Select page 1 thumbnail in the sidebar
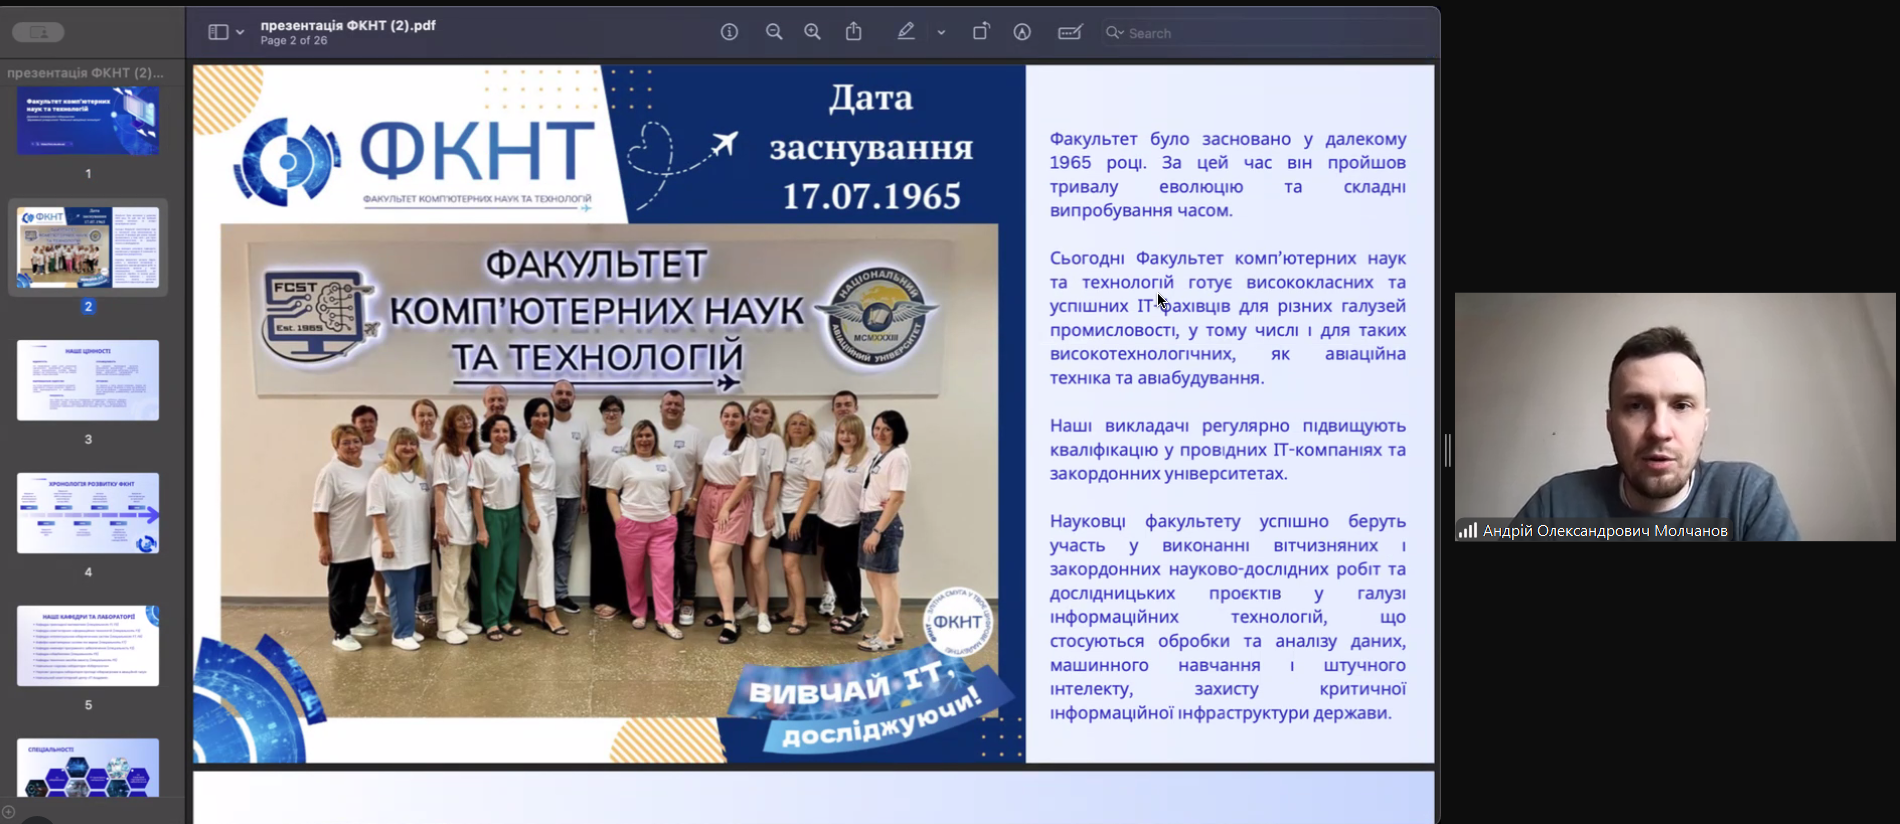Screen dimensions: 1900x824 tap(88, 121)
